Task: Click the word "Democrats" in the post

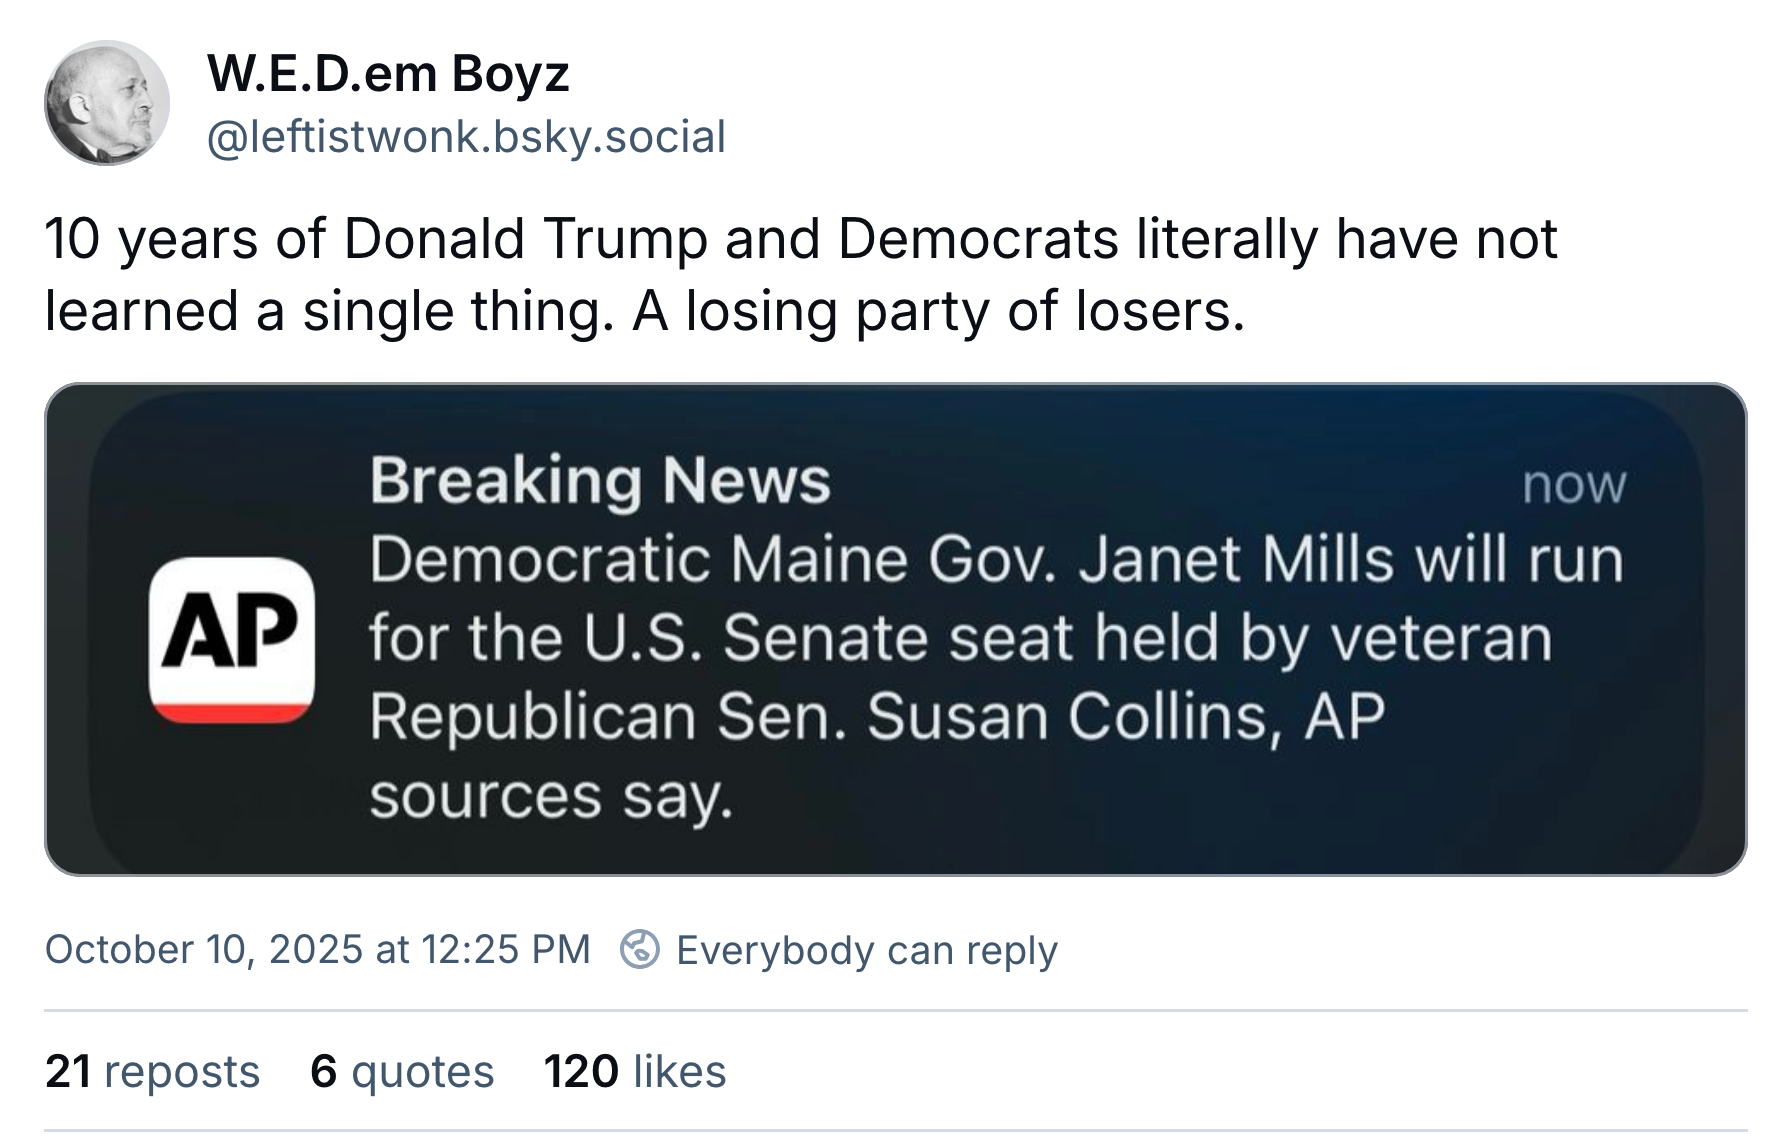Action: coord(978,239)
